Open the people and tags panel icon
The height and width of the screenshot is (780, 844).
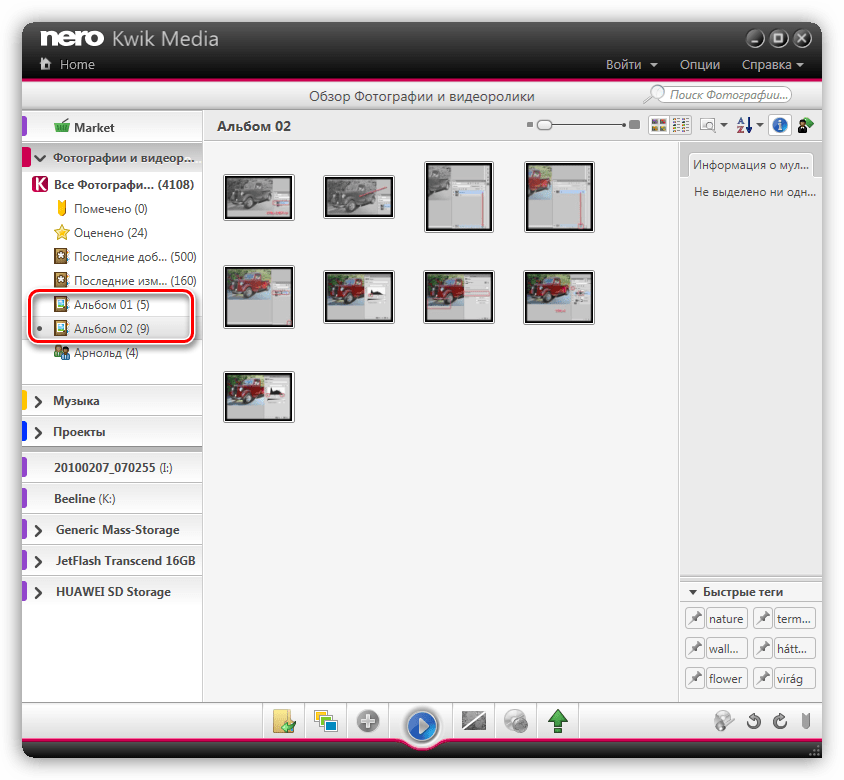(805, 125)
